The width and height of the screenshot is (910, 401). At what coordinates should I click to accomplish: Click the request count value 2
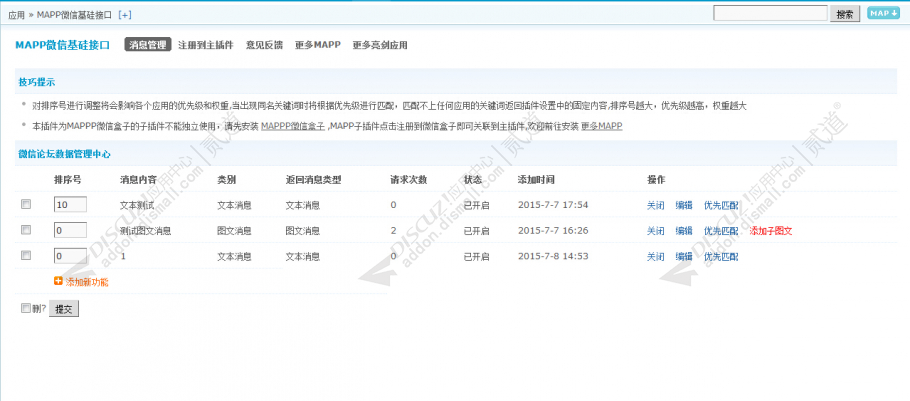click(393, 230)
